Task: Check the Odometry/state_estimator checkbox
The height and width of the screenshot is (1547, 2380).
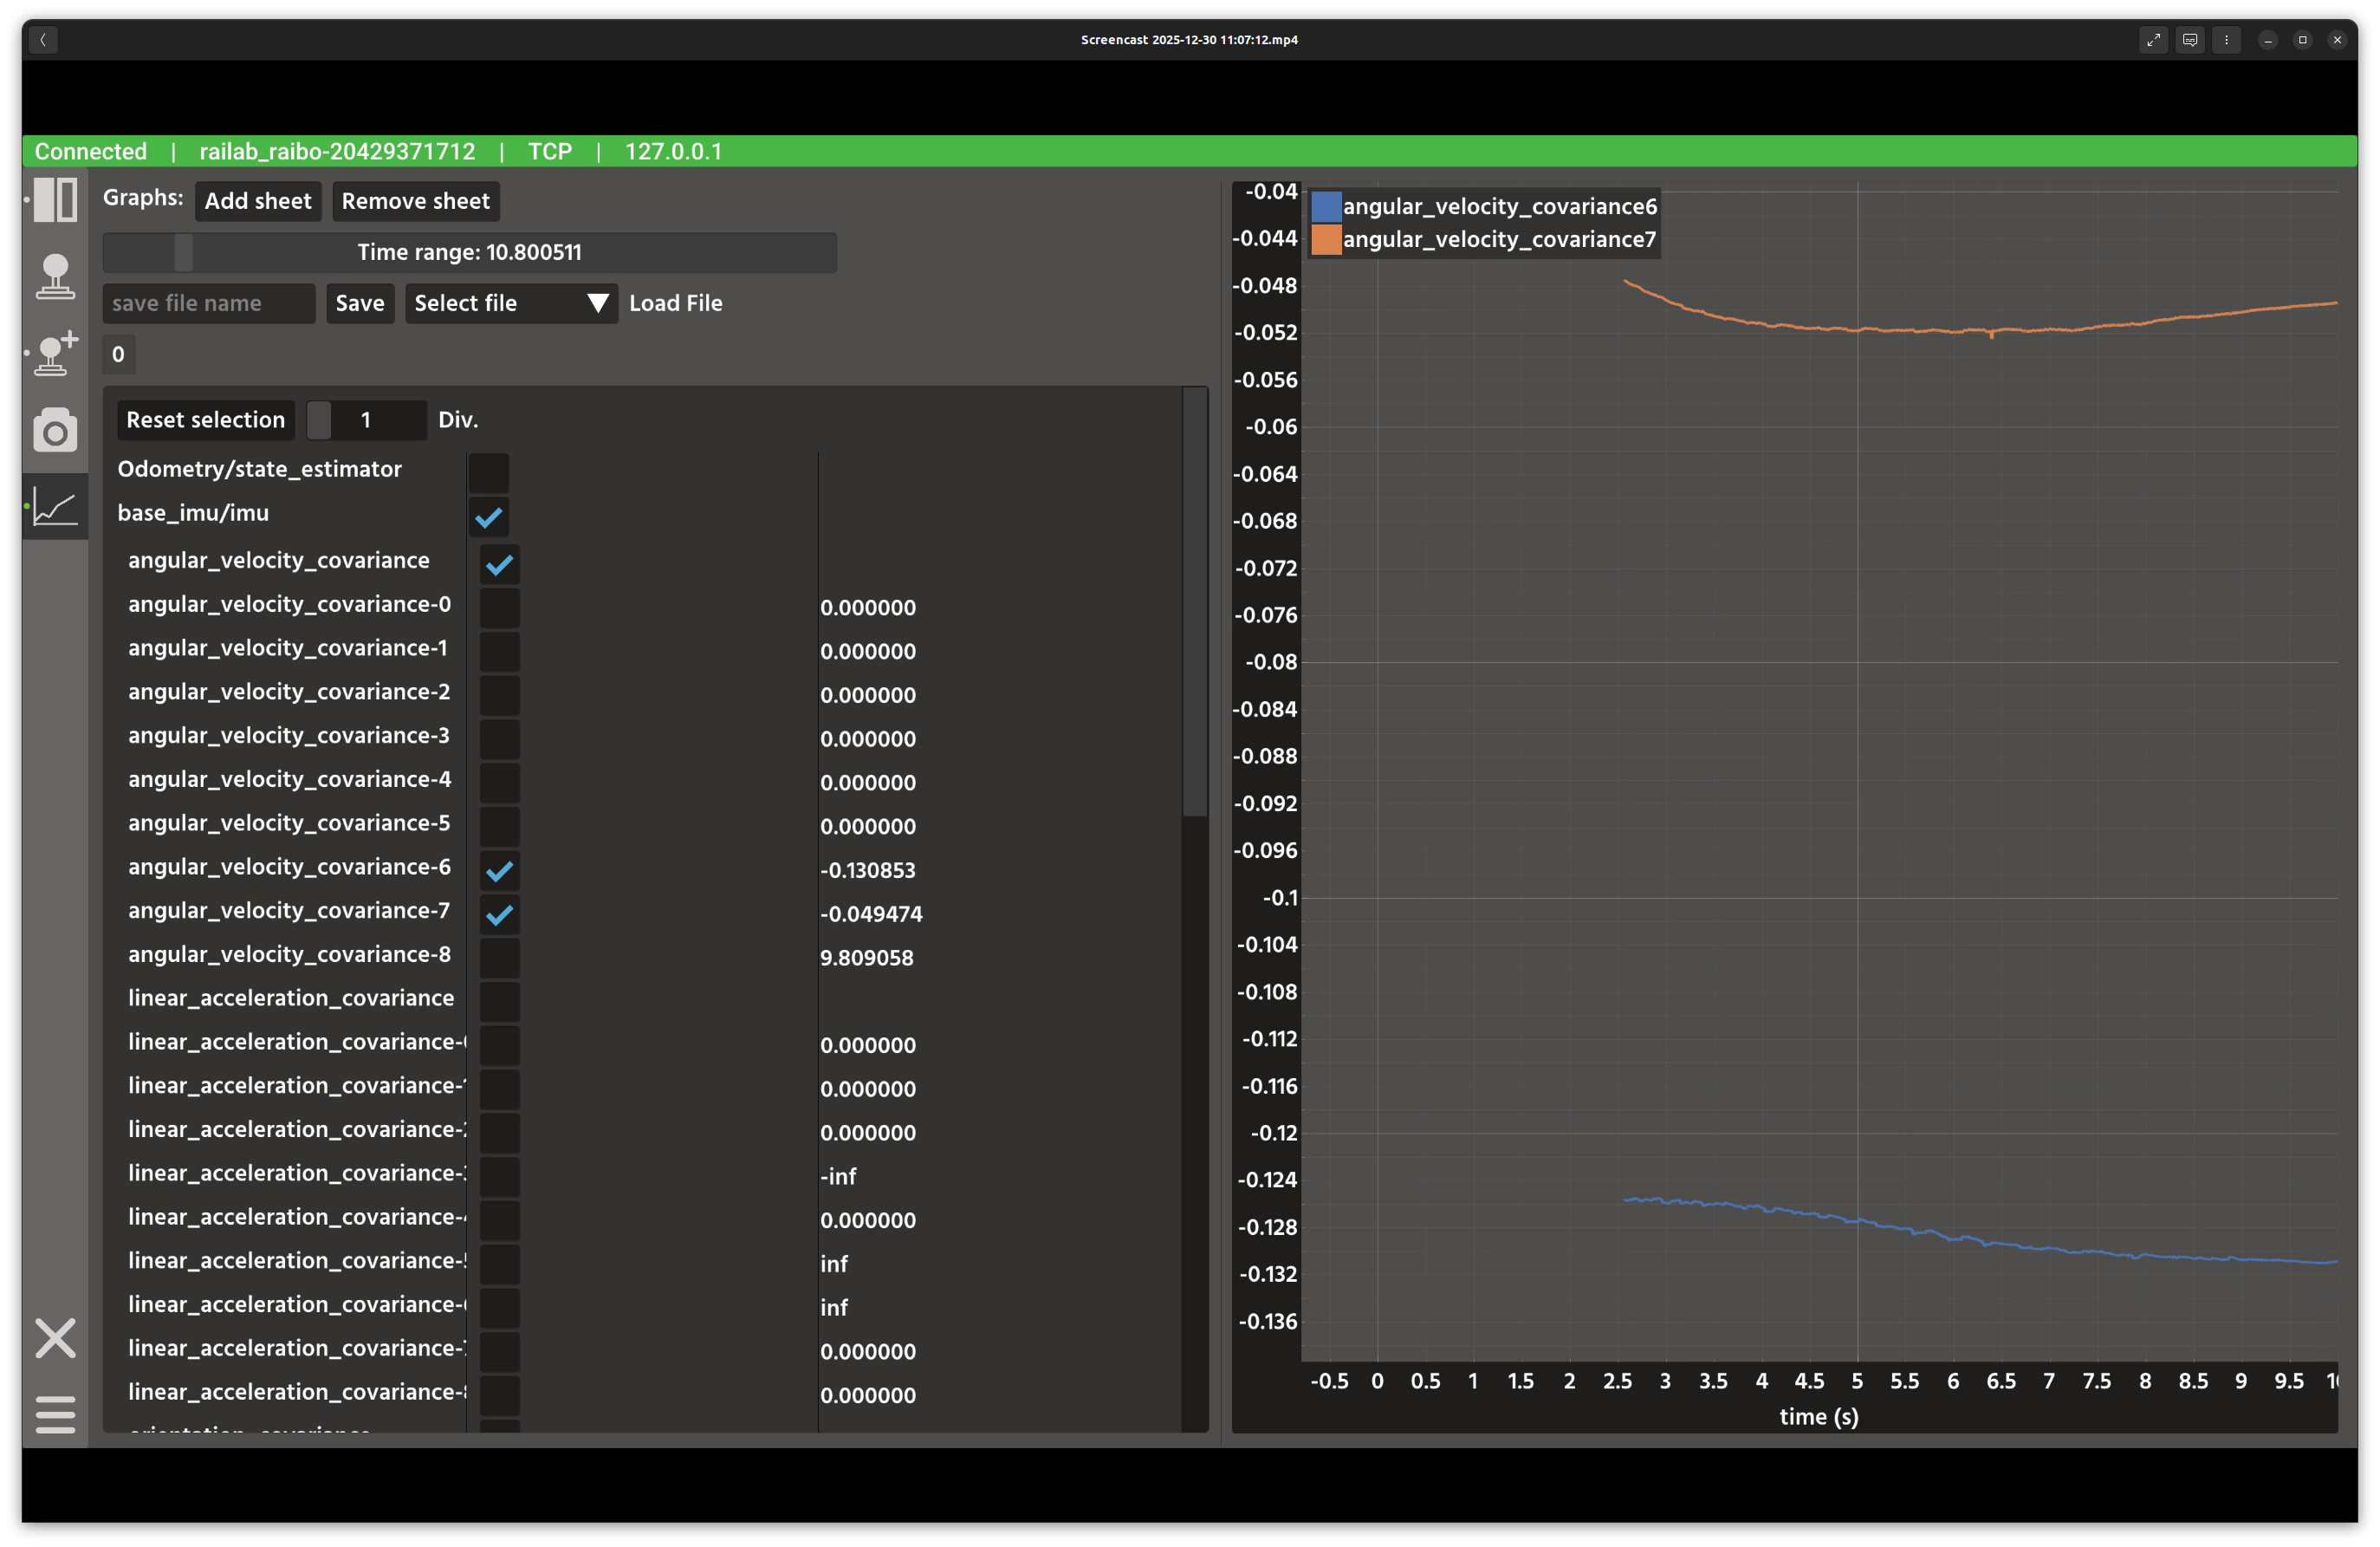Action: pyautogui.click(x=489, y=473)
